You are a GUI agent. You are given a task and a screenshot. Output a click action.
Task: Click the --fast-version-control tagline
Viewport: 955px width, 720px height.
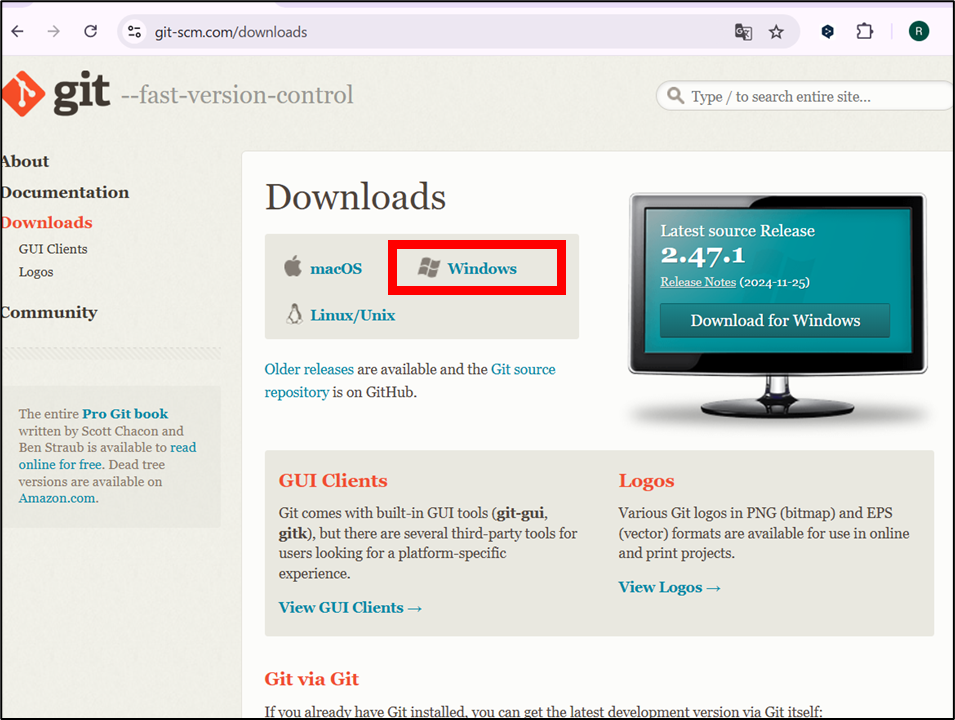(x=237, y=95)
